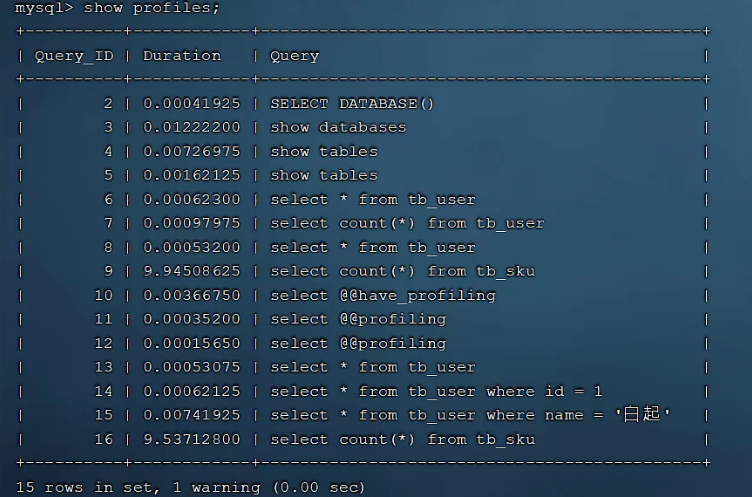Screen dimensions: 752x497
Task: Click 'select count(*) from tb_sku' in row 16
Action: [x=402, y=439]
